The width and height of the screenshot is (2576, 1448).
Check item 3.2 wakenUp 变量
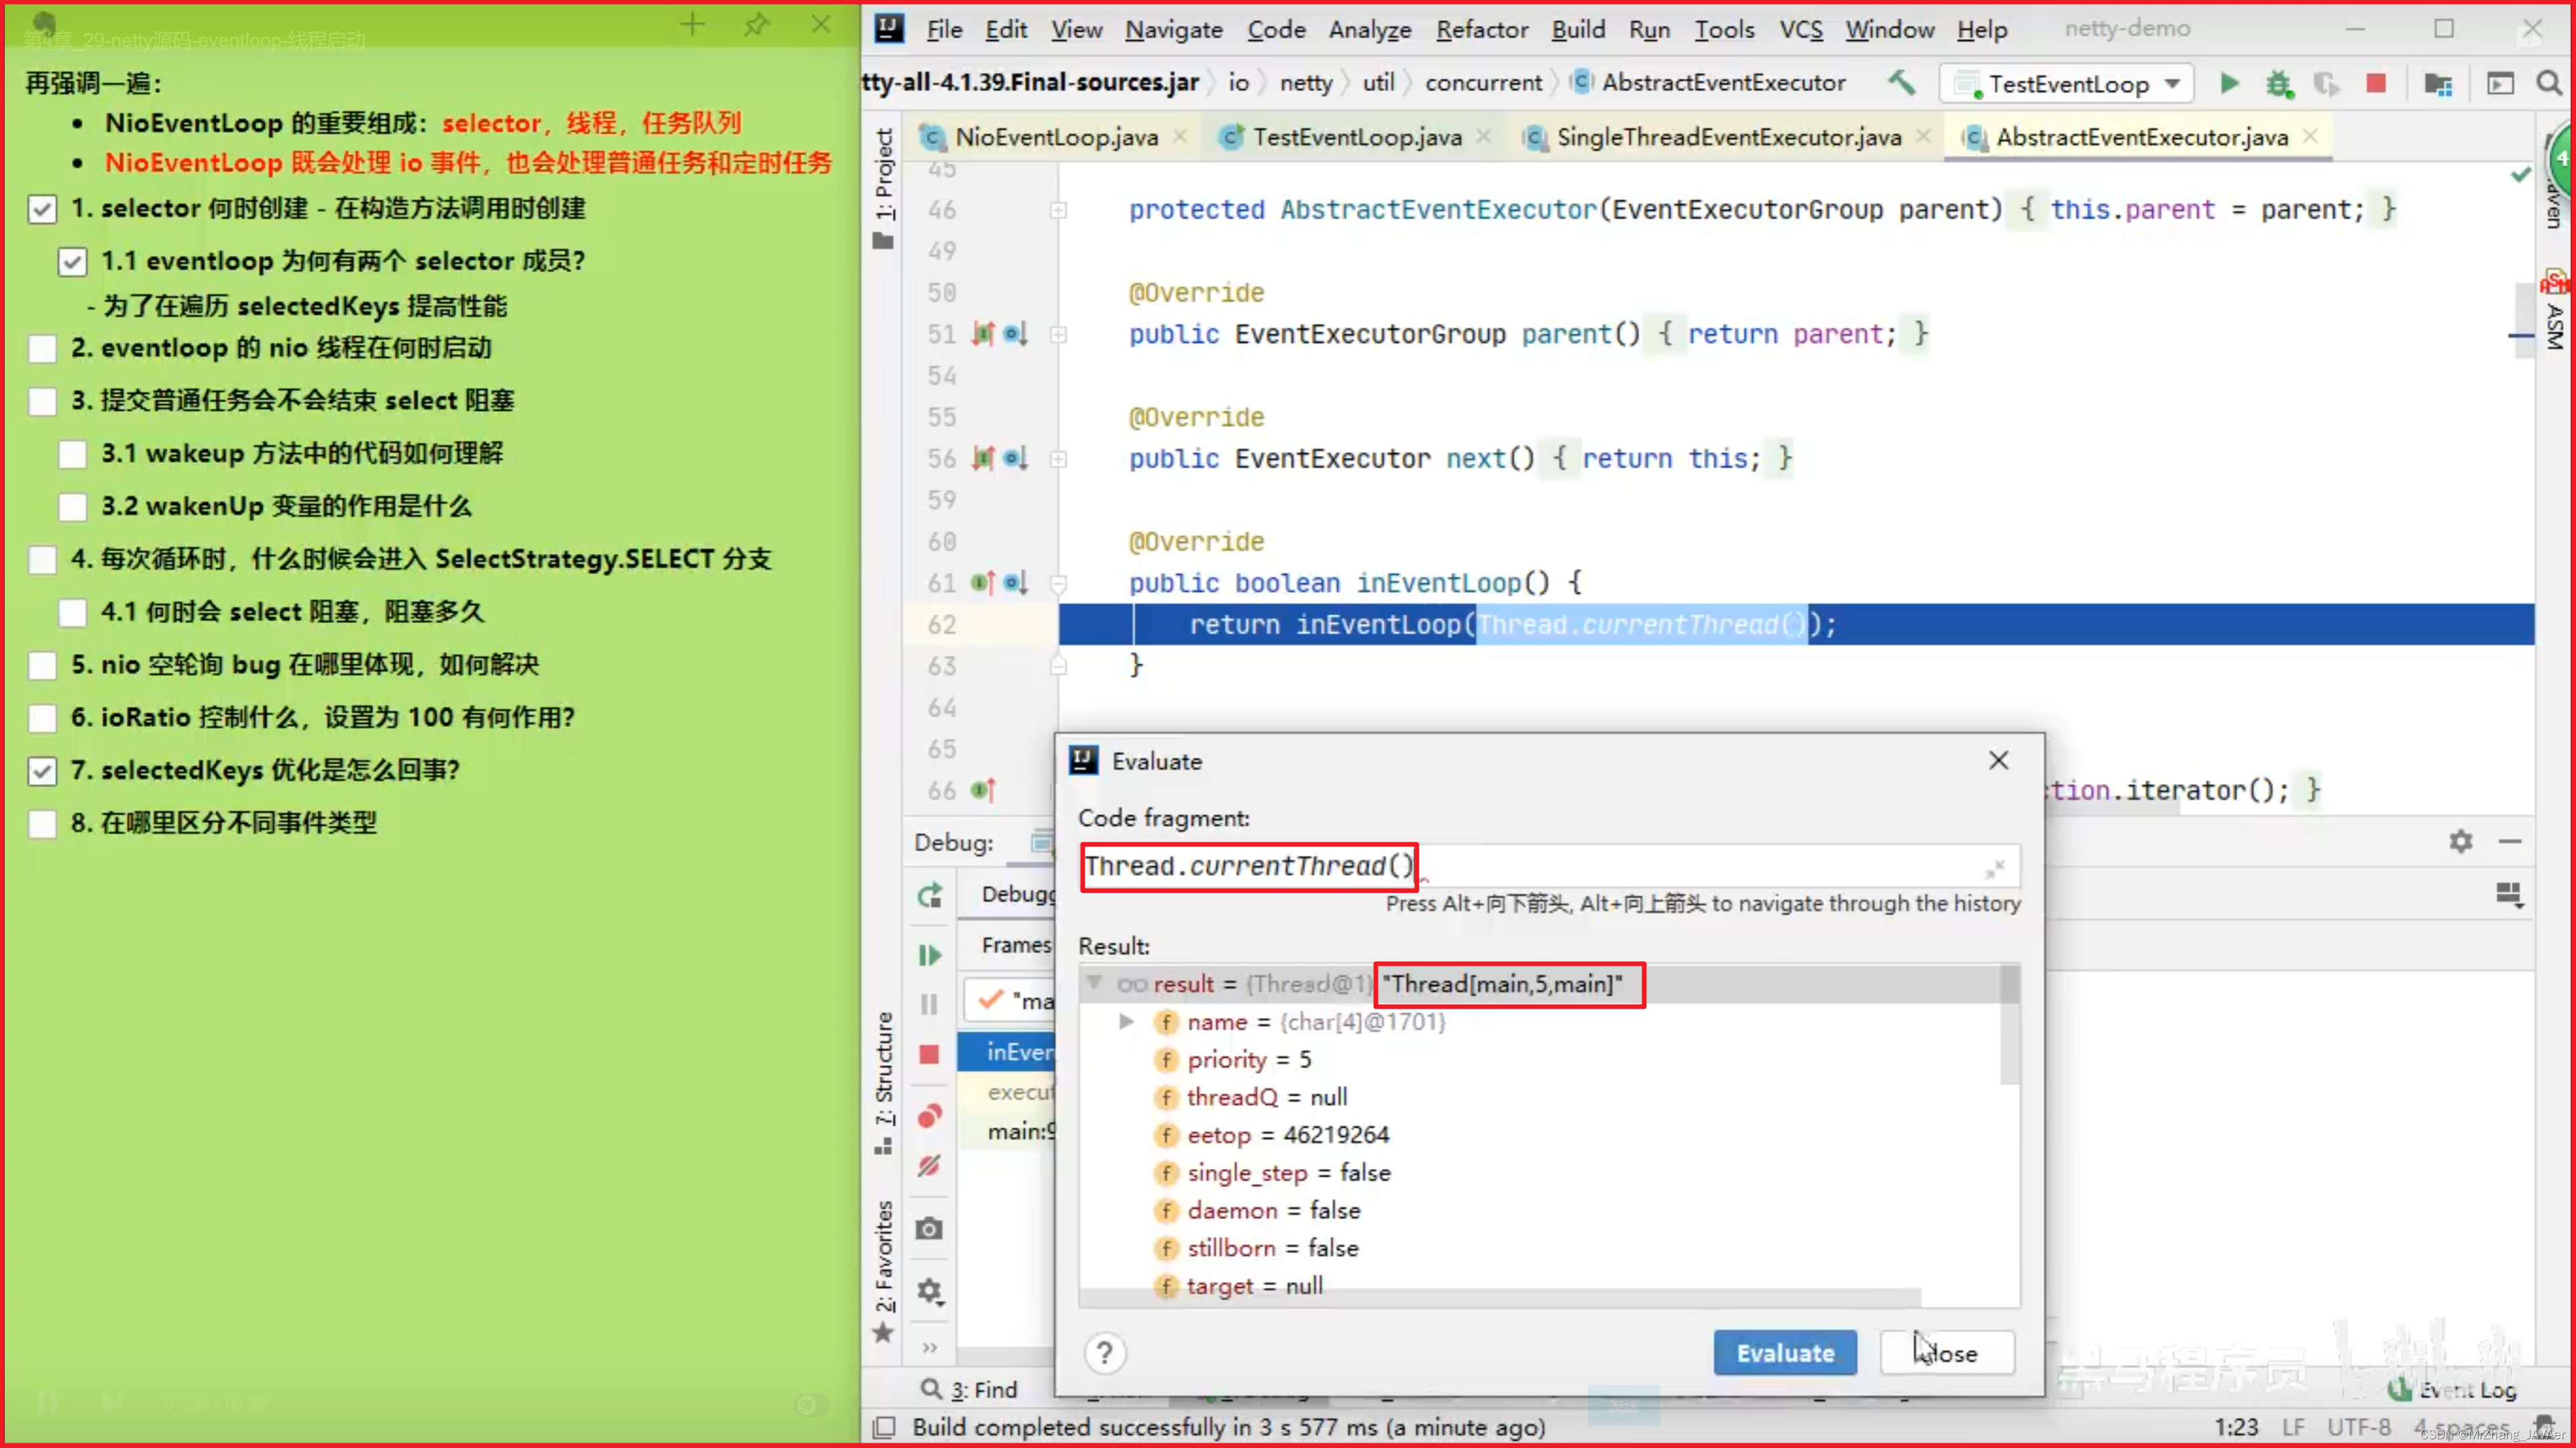click(72, 508)
